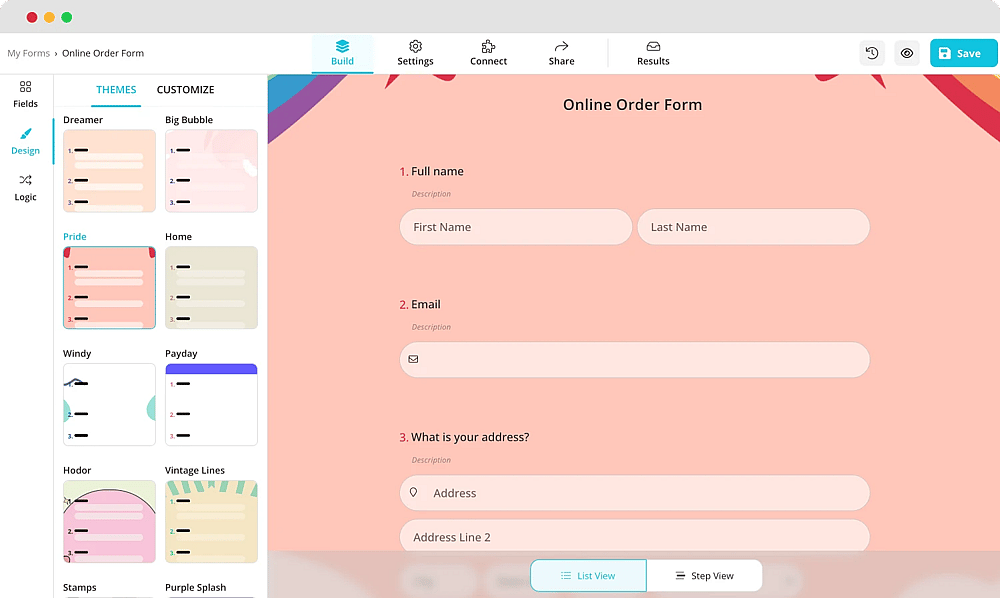Open the Settings tab
Screen dimensions: 1000x598
(x=415, y=54)
